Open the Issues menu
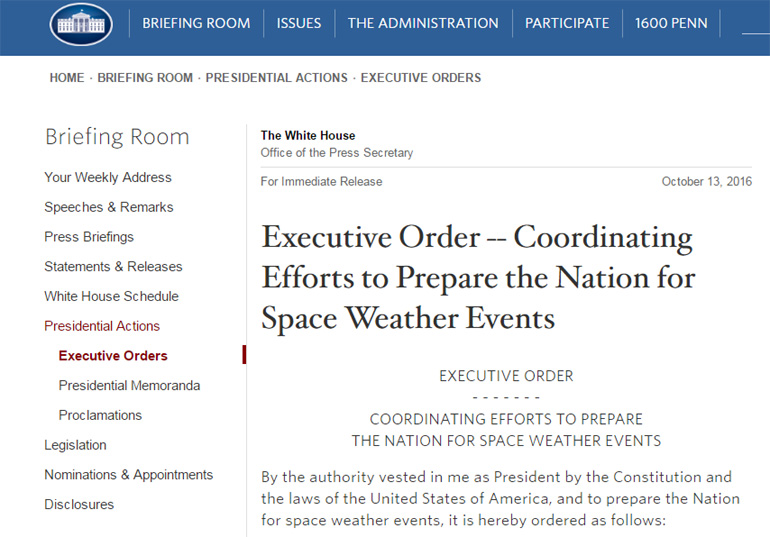 click(x=299, y=23)
